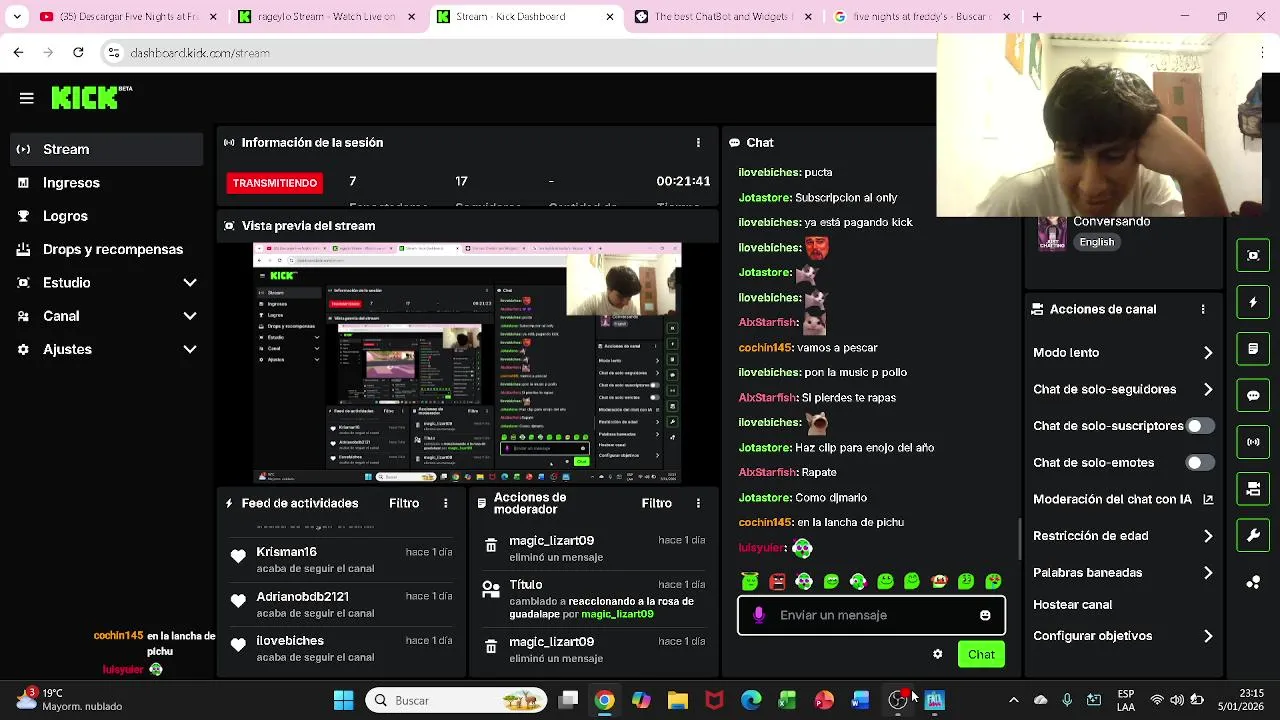
Task: Open OBS Studio from taskbar
Action: coord(898,700)
